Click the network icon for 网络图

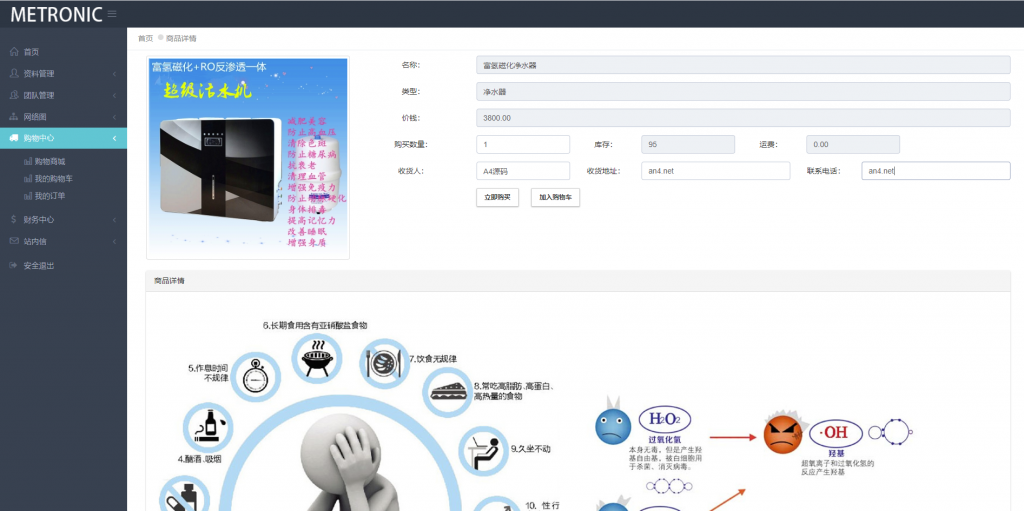12,116
